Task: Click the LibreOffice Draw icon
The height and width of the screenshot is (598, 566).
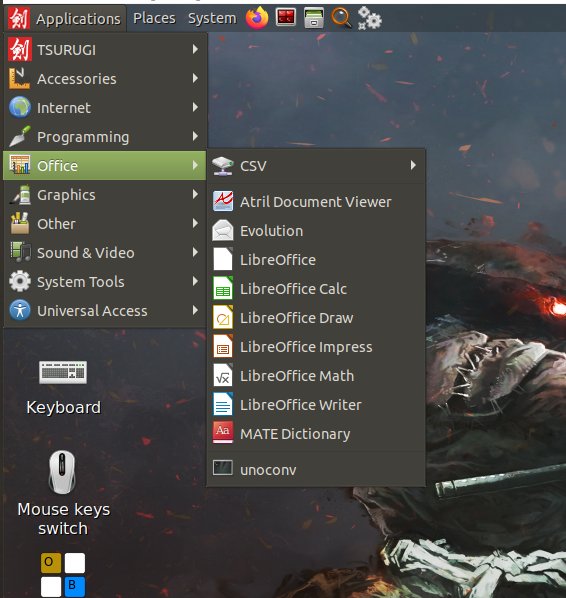Action: [223, 317]
